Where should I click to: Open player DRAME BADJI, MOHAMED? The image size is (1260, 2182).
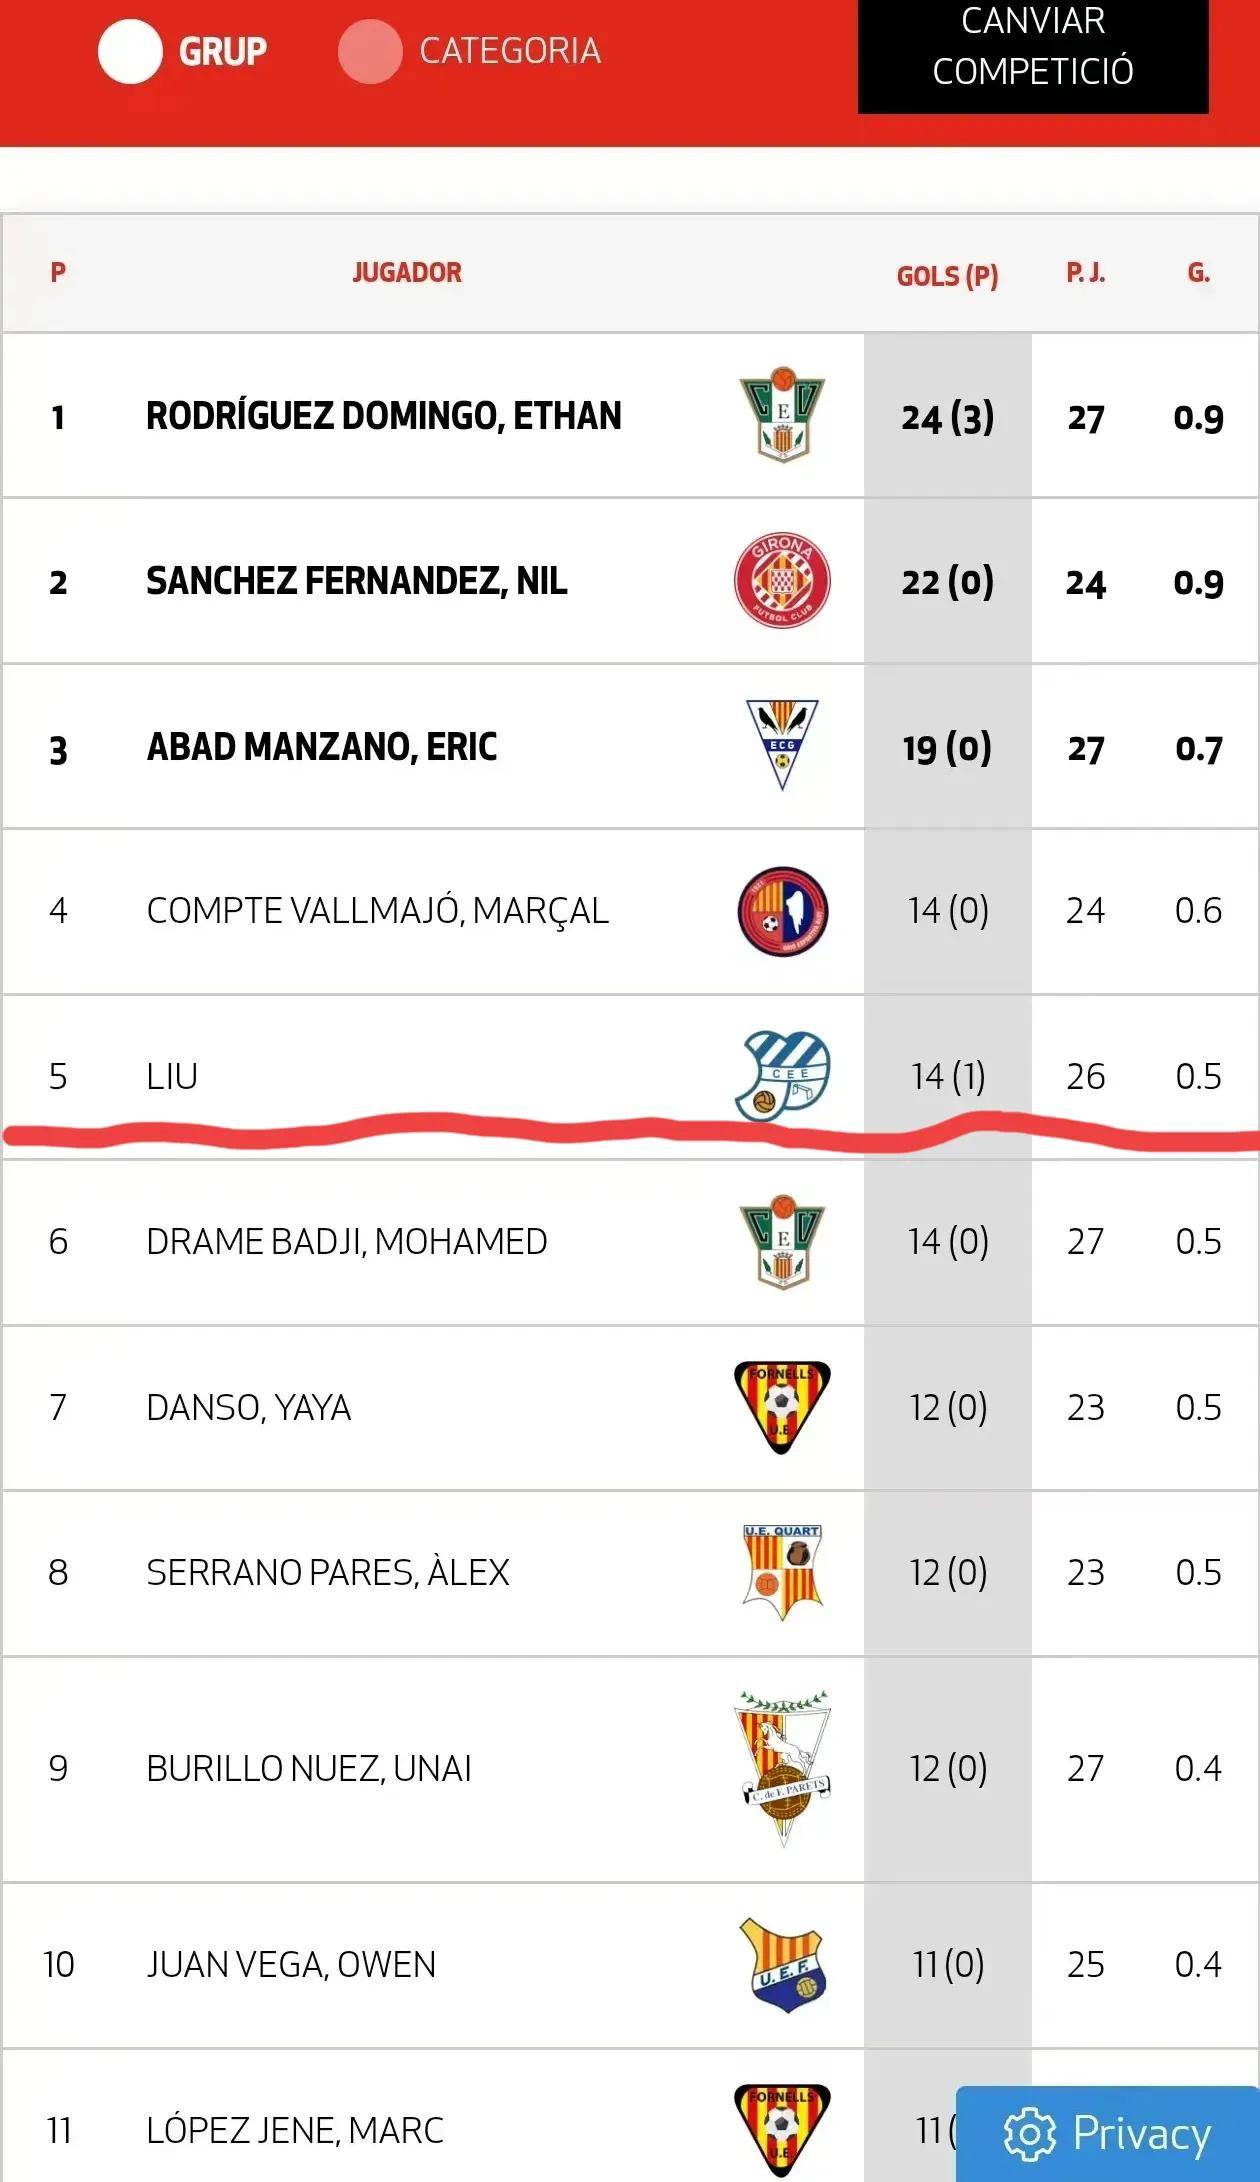[347, 1241]
